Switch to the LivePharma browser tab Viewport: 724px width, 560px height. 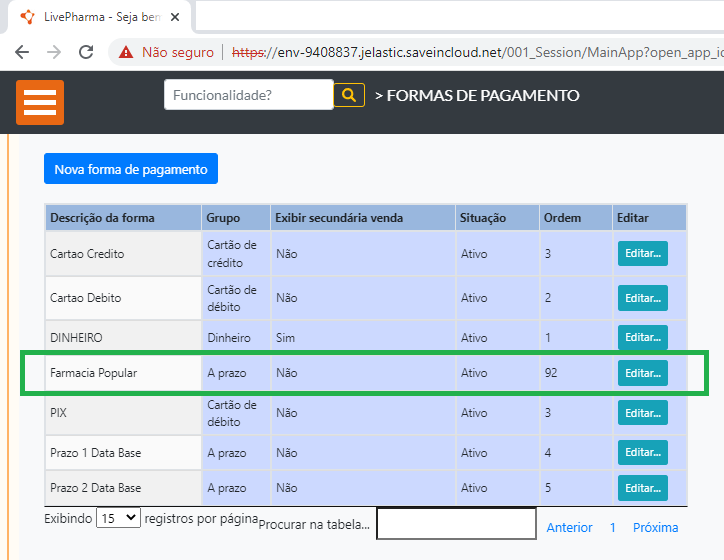[x=95, y=17]
